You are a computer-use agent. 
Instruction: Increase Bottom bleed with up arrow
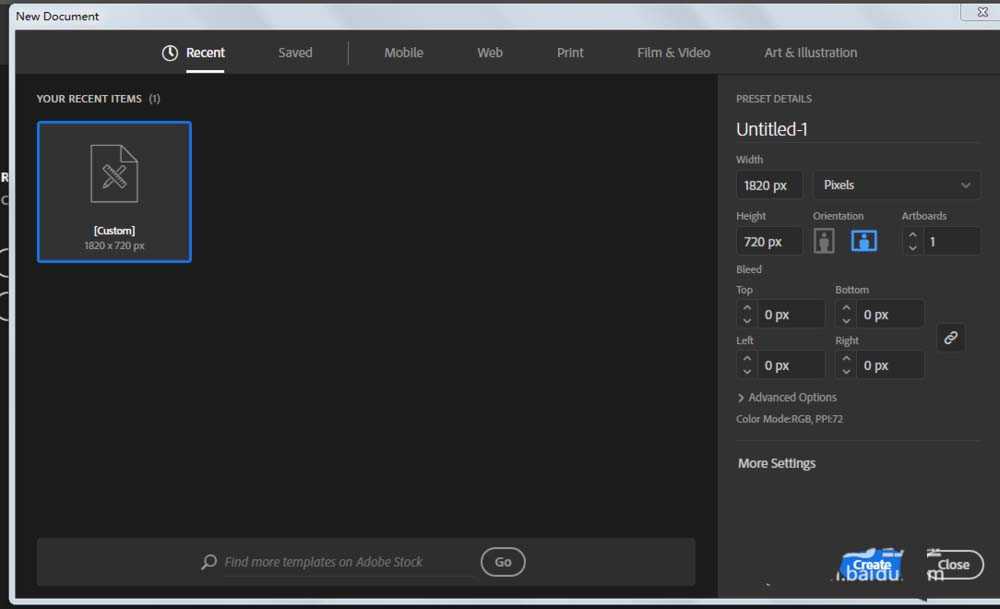point(846,308)
